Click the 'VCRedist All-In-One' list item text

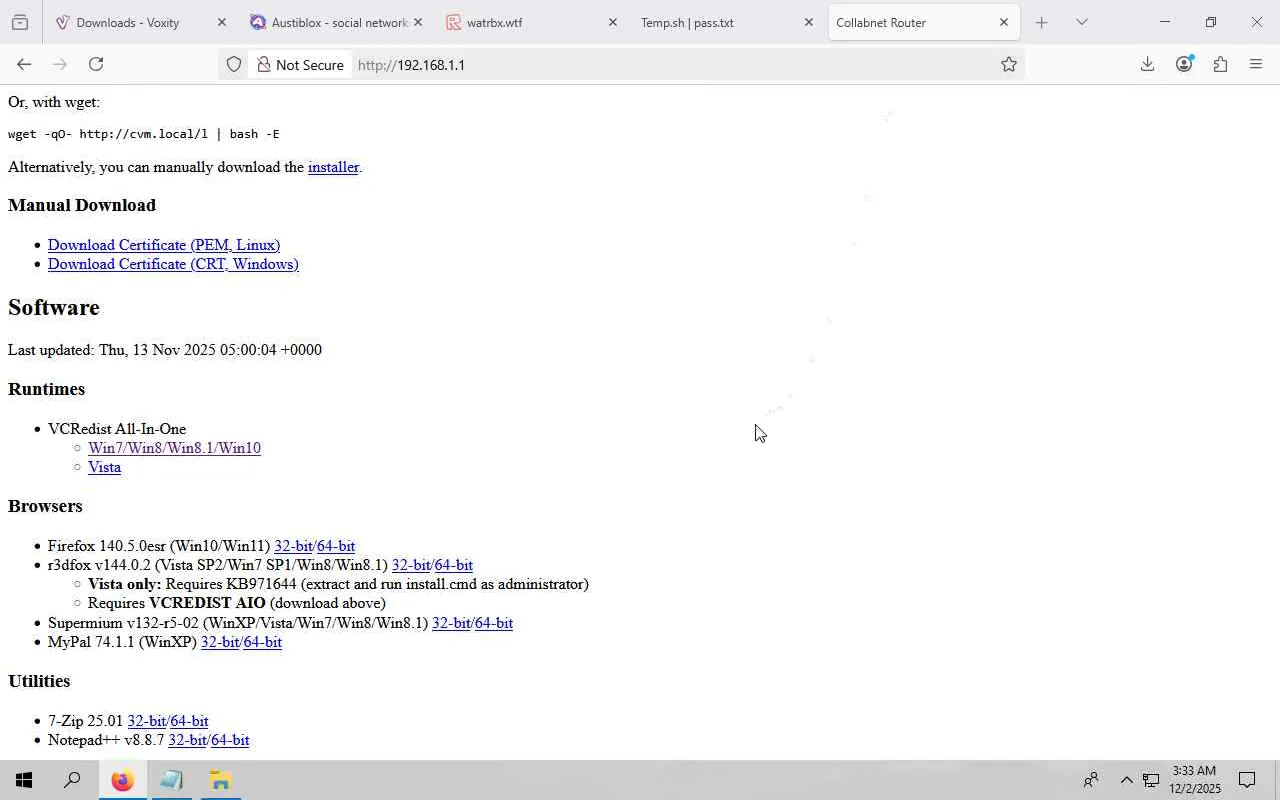click(117, 429)
